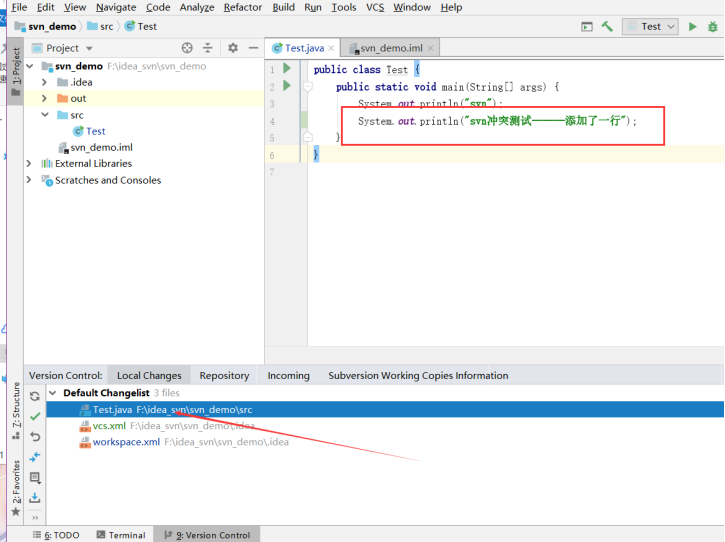Open the Repository tab

pos(224,376)
